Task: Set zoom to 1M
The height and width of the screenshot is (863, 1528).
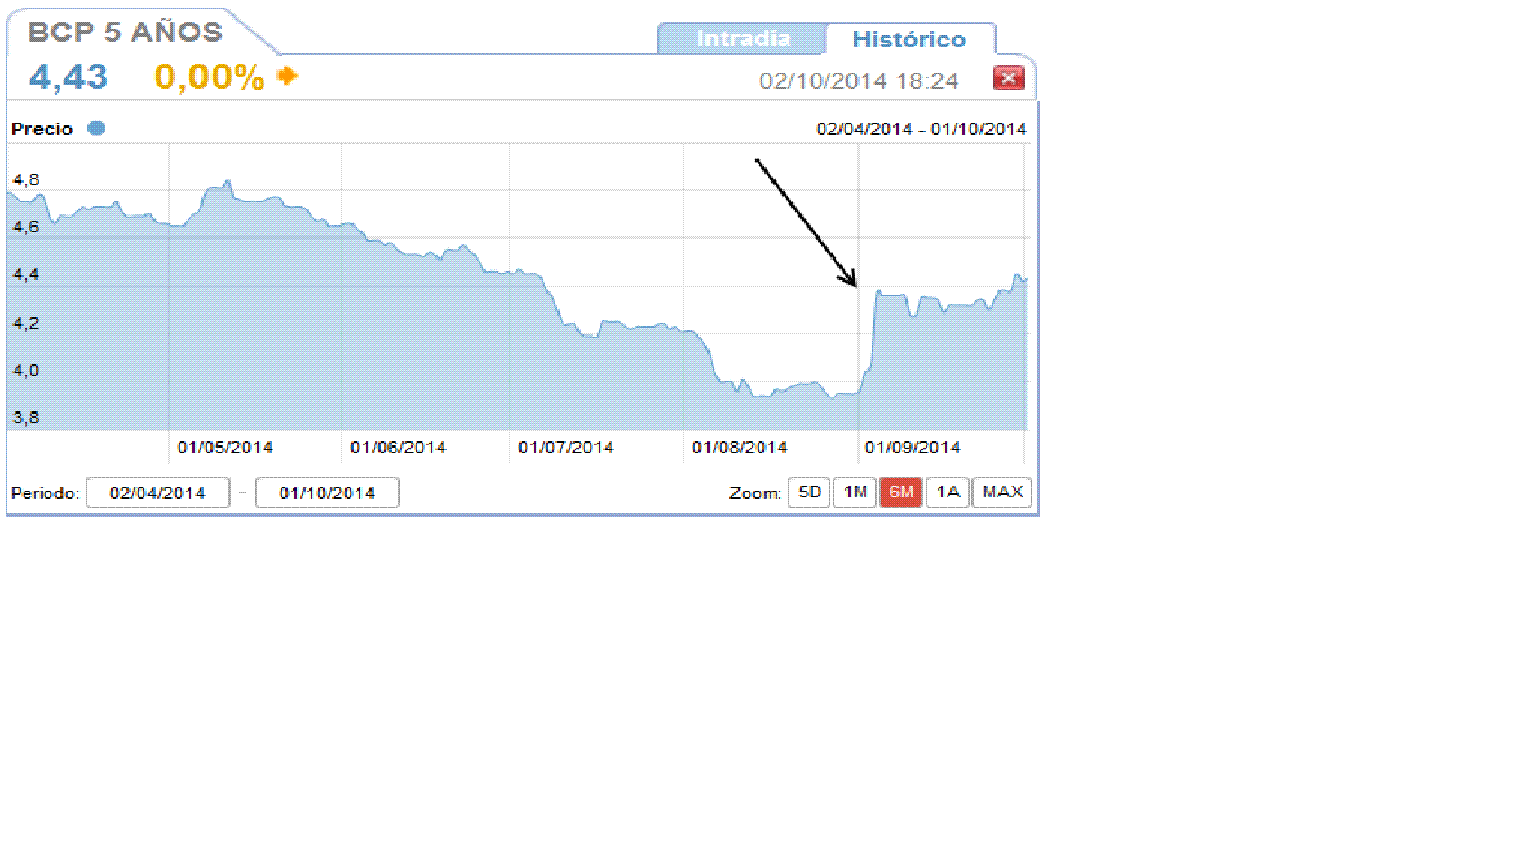Action: point(855,492)
